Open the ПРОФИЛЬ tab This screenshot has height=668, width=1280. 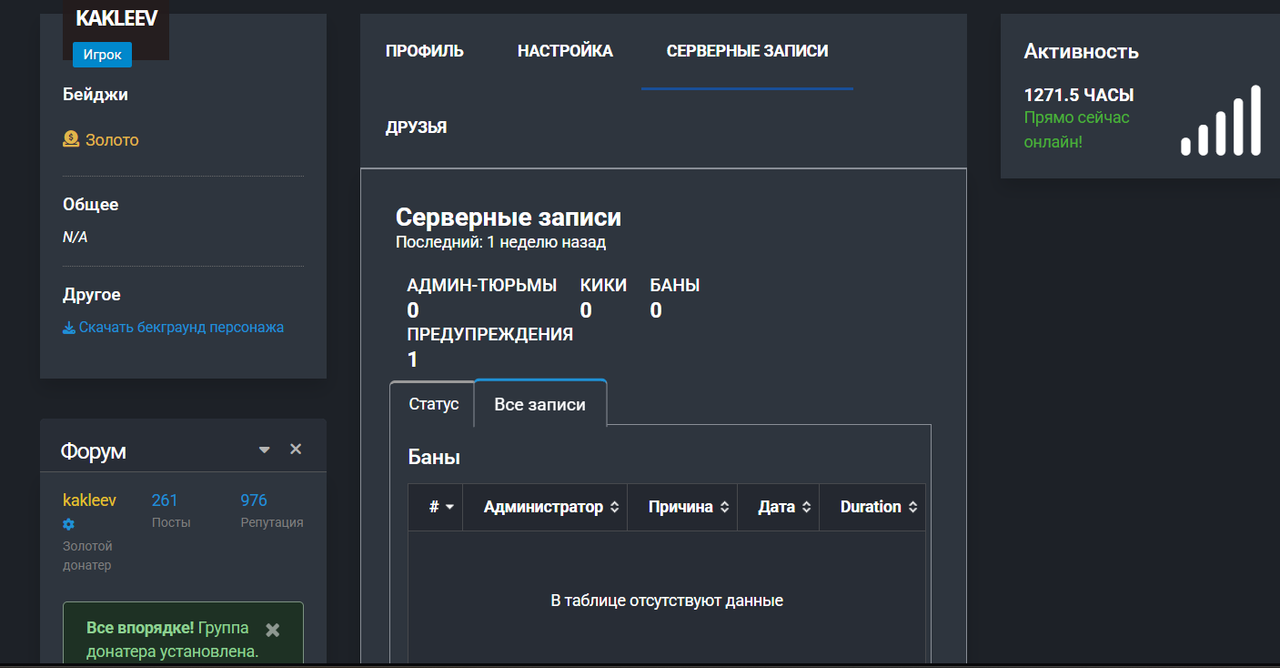pos(425,51)
